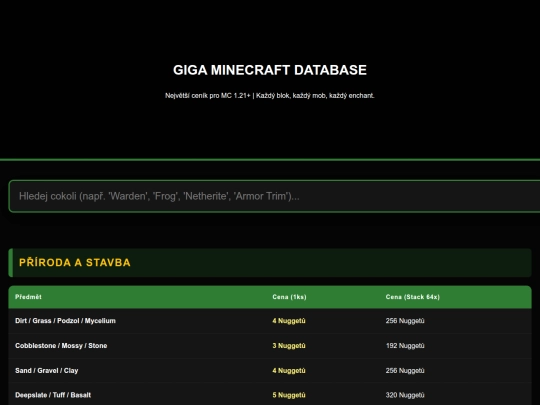Click the column header 'Předmět'
Viewport: 540px width, 405px height.
(x=28, y=297)
